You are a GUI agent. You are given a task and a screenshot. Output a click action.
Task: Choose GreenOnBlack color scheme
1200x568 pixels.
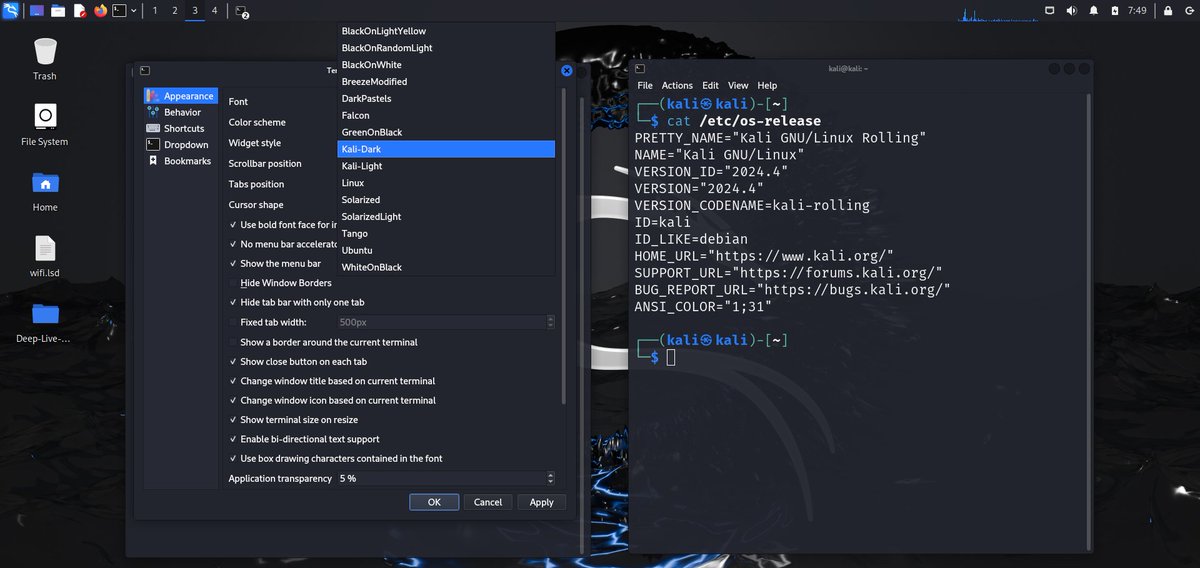(x=446, y=132)
